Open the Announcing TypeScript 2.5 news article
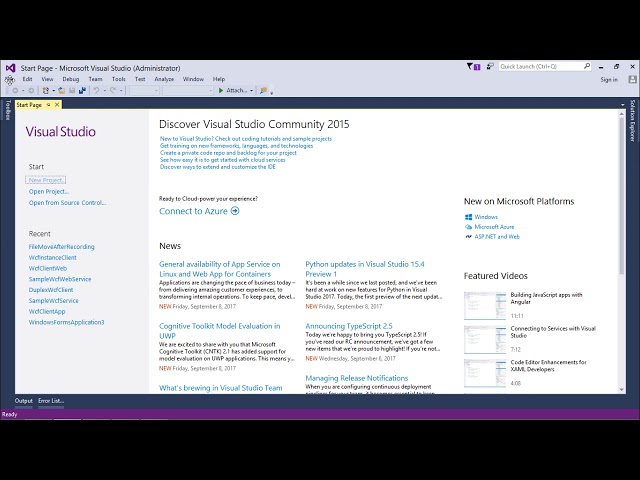Screen dimensions: 640x480 (x=349, y=326)
